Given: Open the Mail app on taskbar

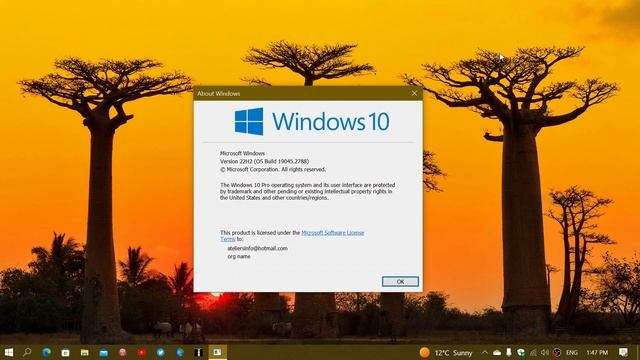Looking at the screenshot, I should [x=104, y=352].
